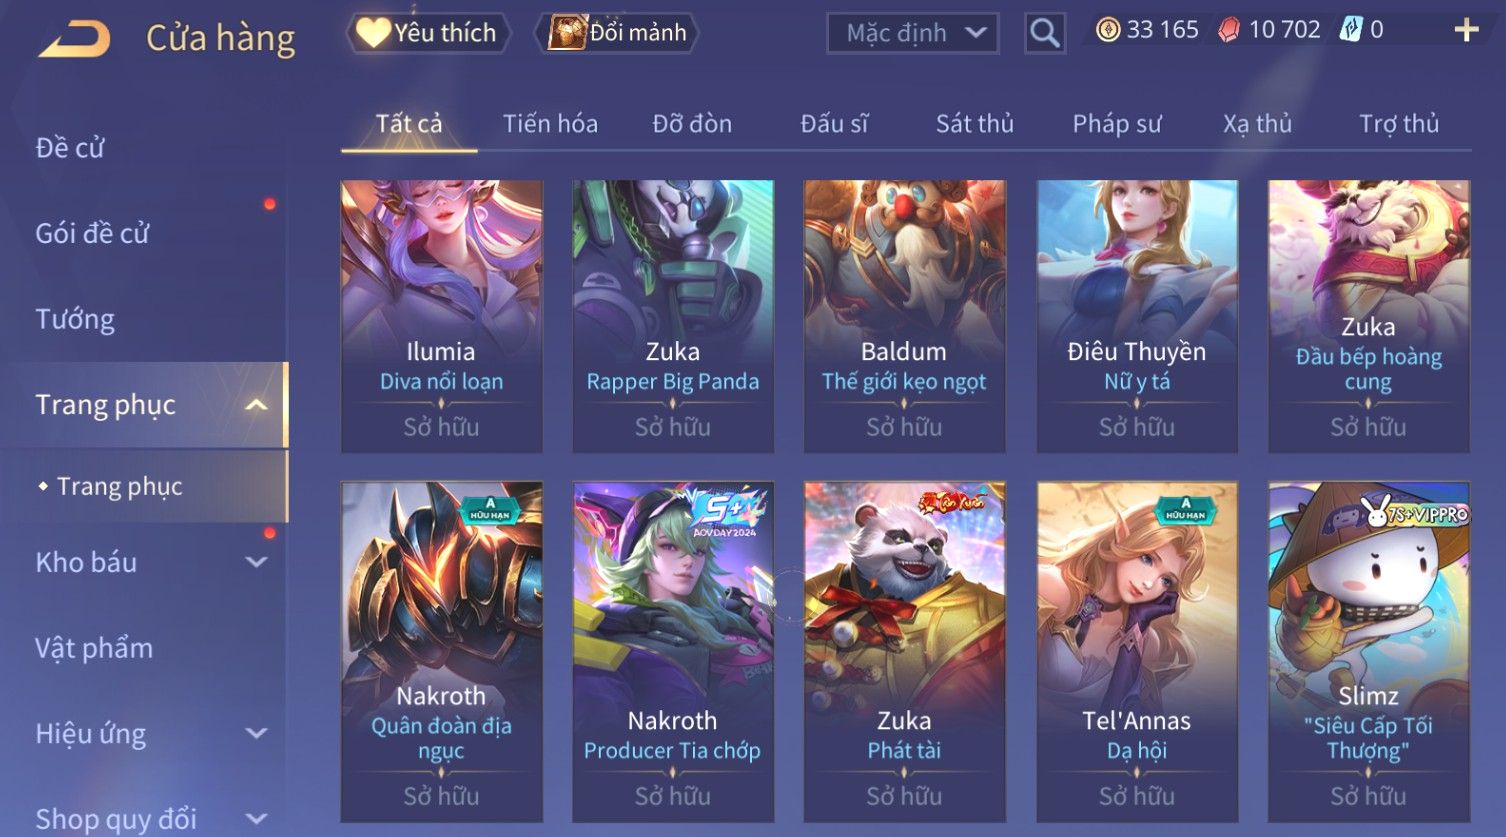Expand the Hiệu ứng sidebar section

pos(256,733)
